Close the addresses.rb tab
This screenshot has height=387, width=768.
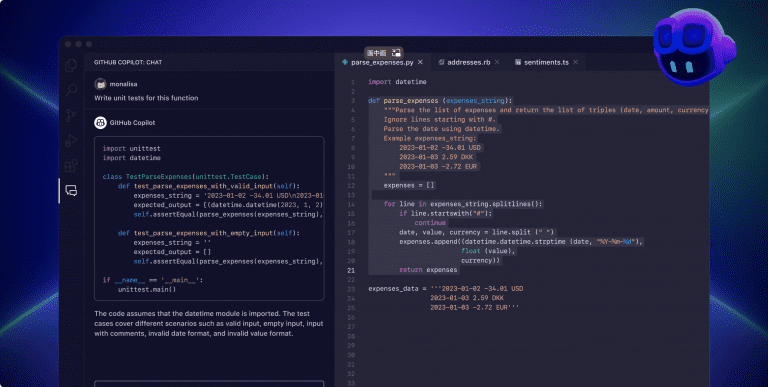(x=497, y=62)
